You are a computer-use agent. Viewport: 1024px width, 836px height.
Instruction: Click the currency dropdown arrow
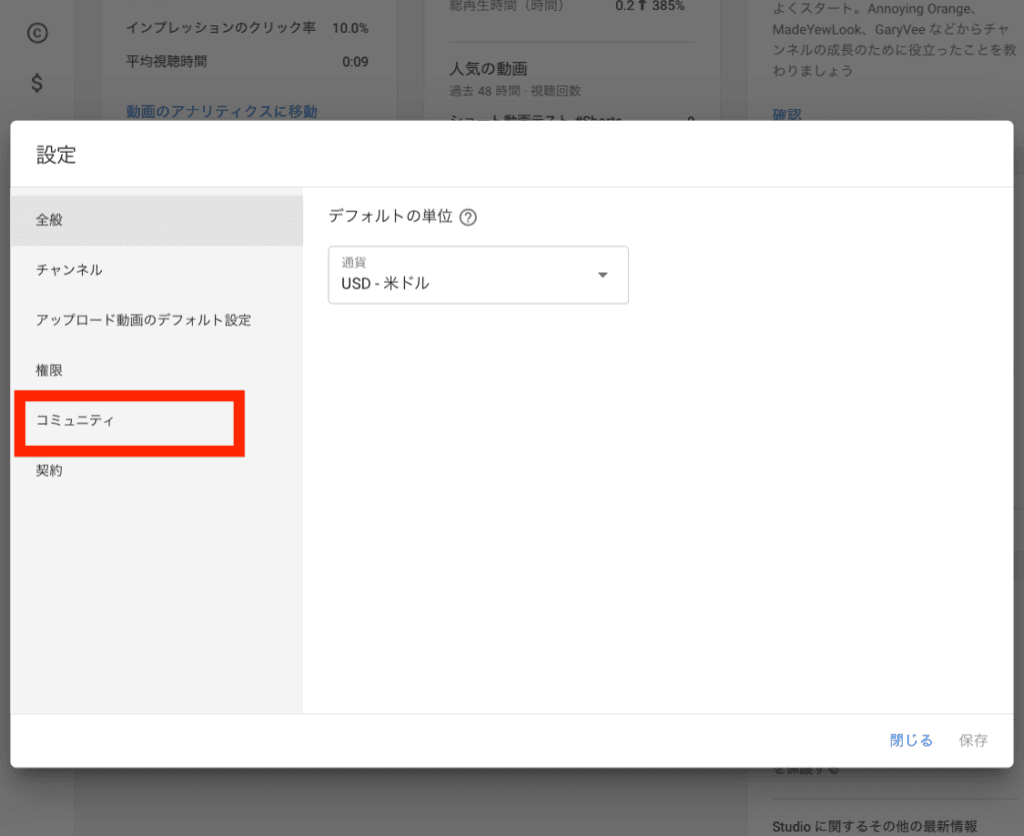(602, 275)
